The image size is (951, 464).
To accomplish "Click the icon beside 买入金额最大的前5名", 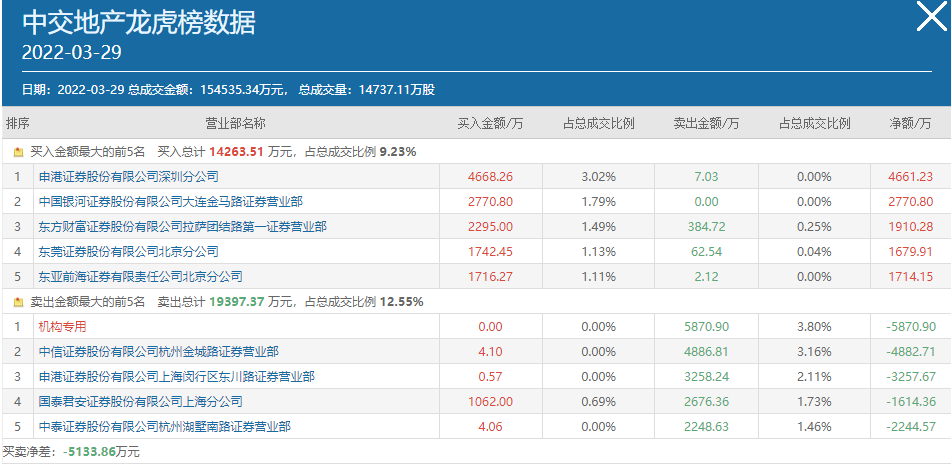I will [x=17, y=152].
